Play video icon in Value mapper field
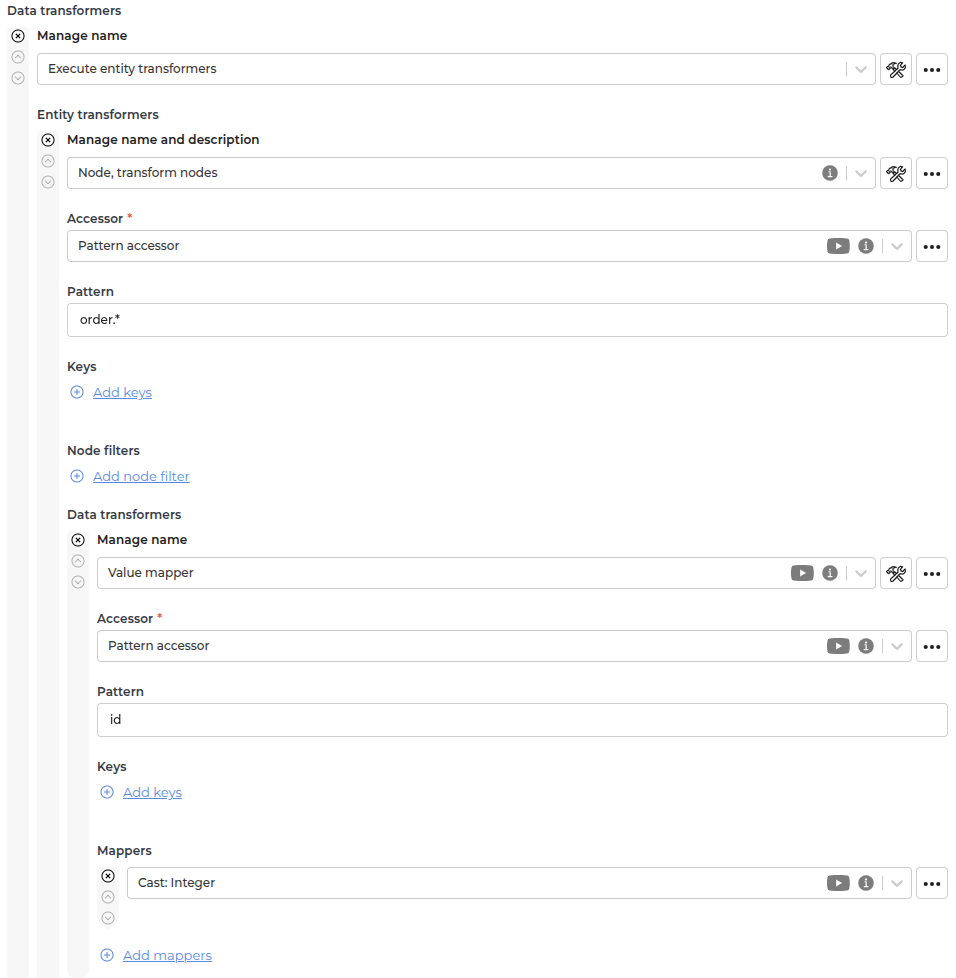Screen dimensions: 956x978 [802, 573]
